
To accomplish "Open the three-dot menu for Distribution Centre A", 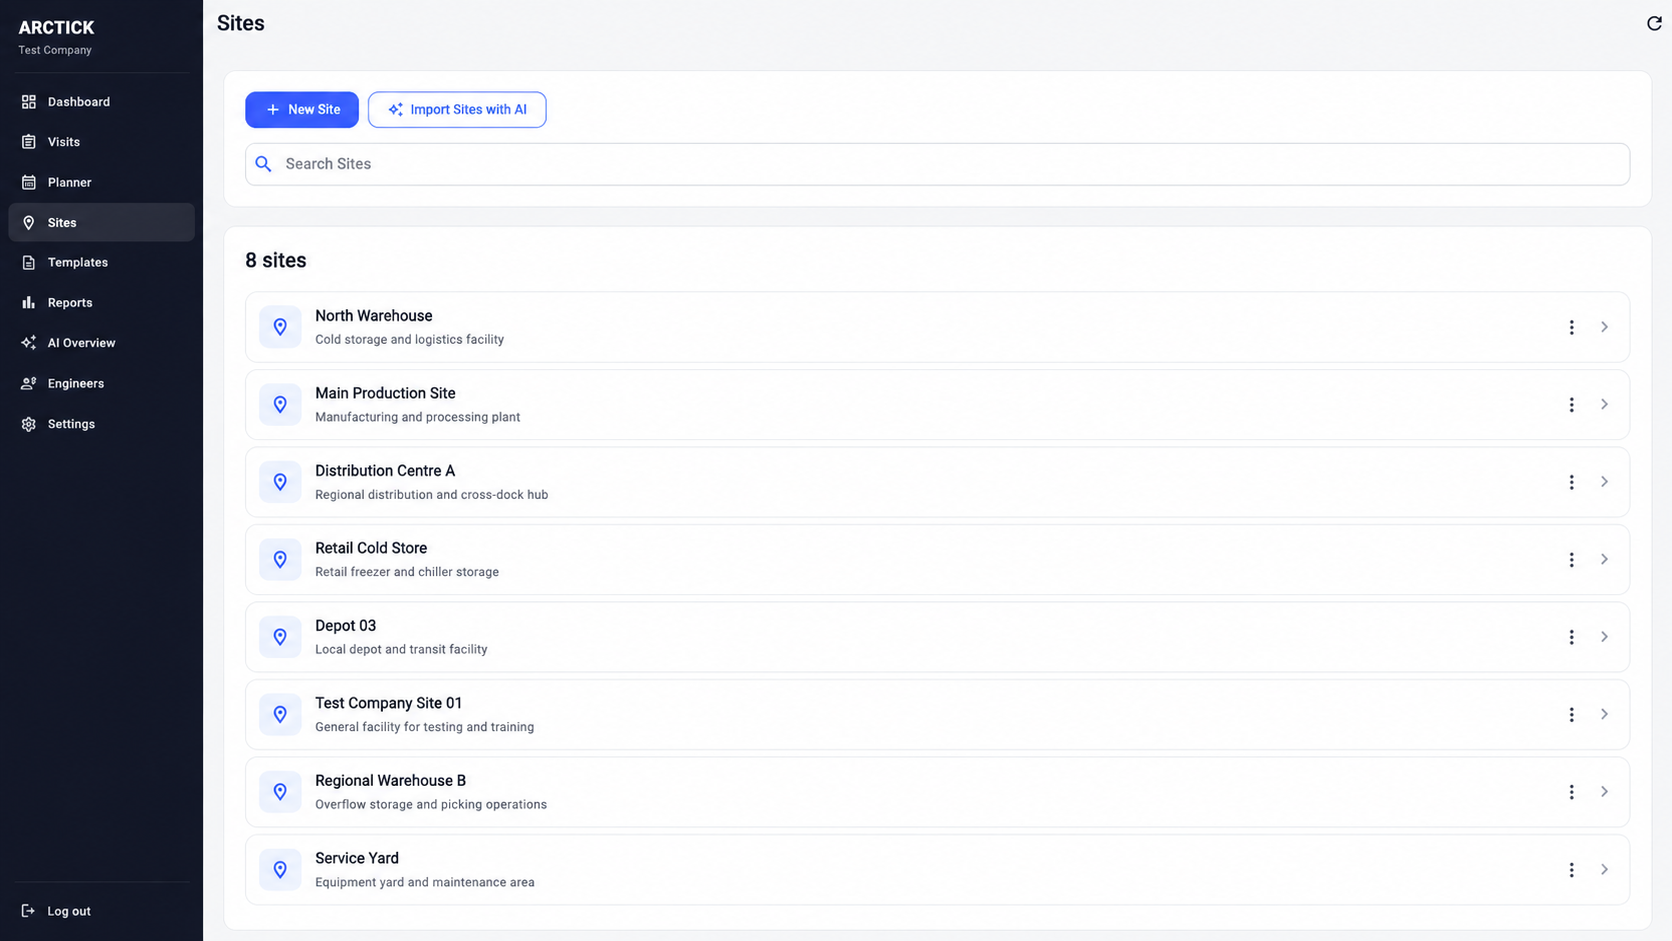I will (x=1571, y=482).
